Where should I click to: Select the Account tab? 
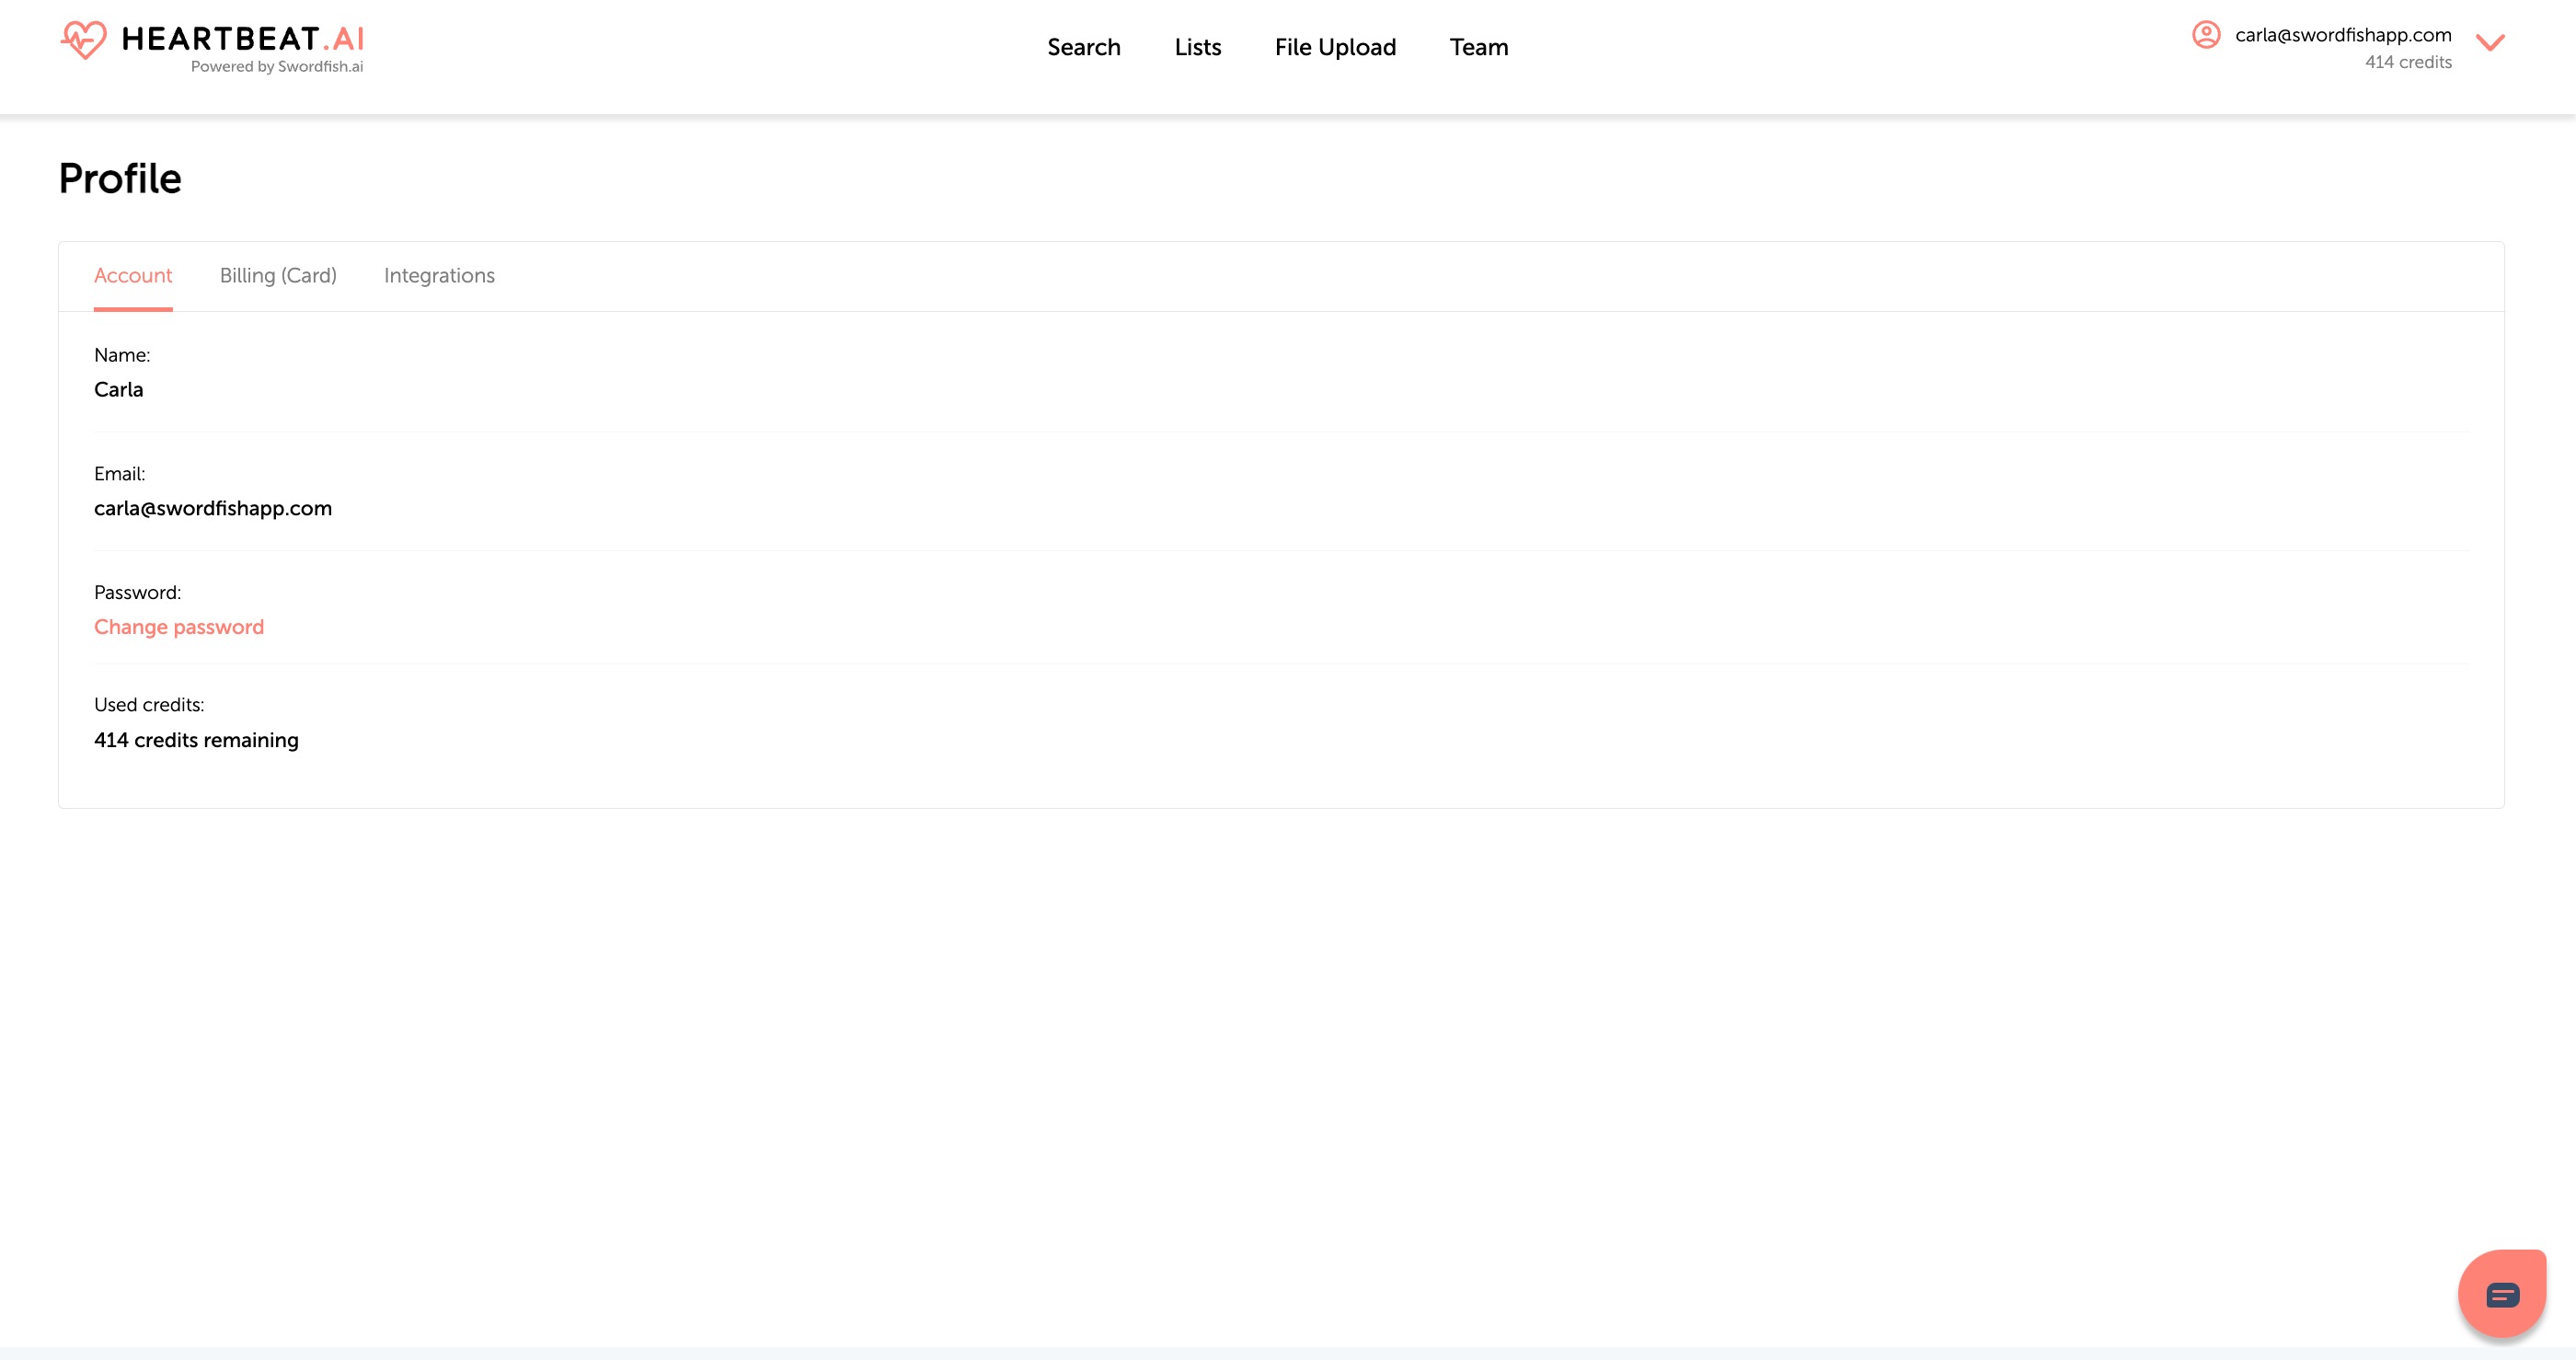tap(133, 275)
